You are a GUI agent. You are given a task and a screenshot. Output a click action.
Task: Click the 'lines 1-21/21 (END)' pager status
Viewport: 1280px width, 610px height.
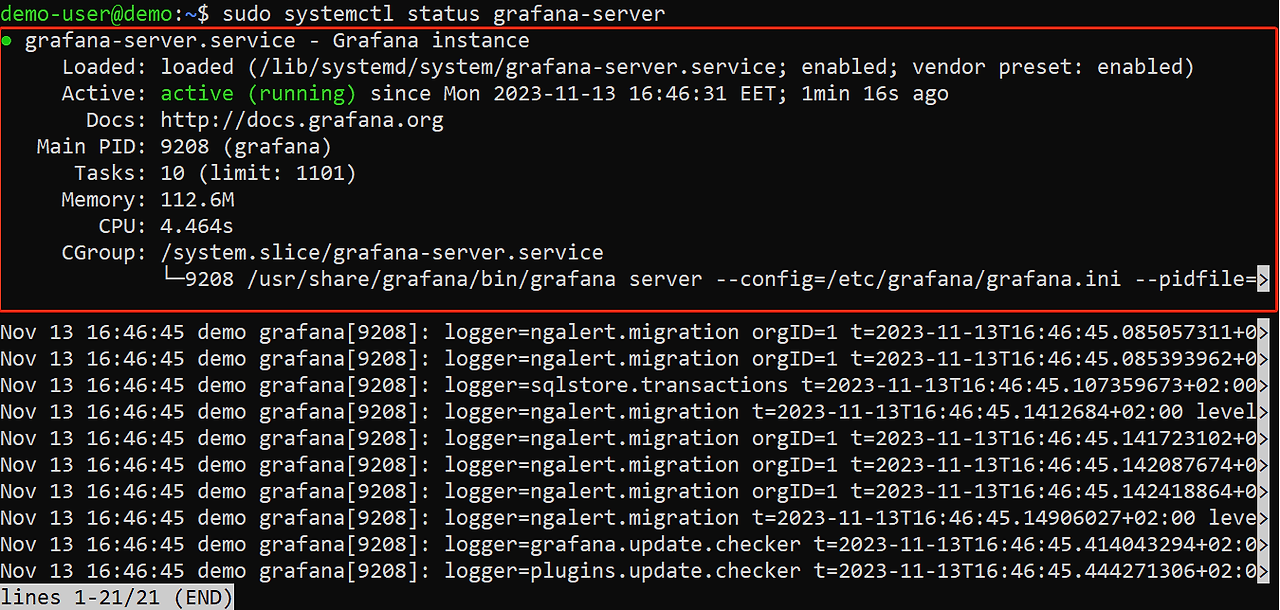click(116, 597)
